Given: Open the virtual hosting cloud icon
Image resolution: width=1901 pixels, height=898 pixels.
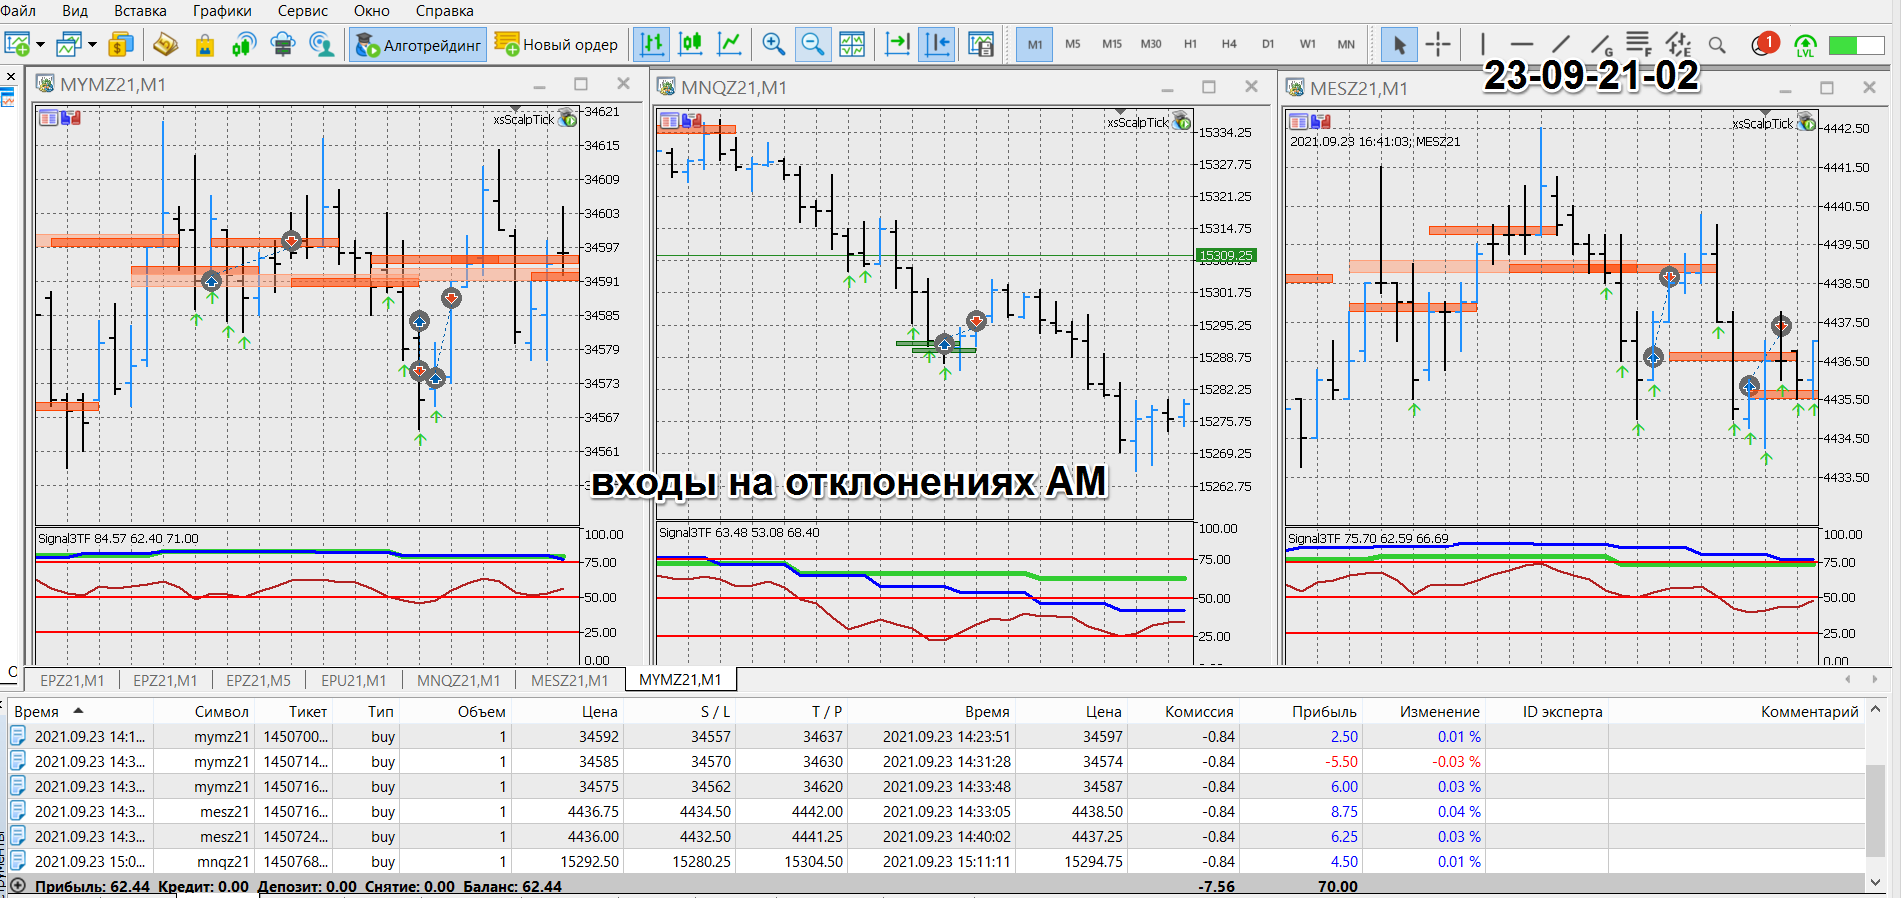Looking at the screenshot, I should [283, 44].
